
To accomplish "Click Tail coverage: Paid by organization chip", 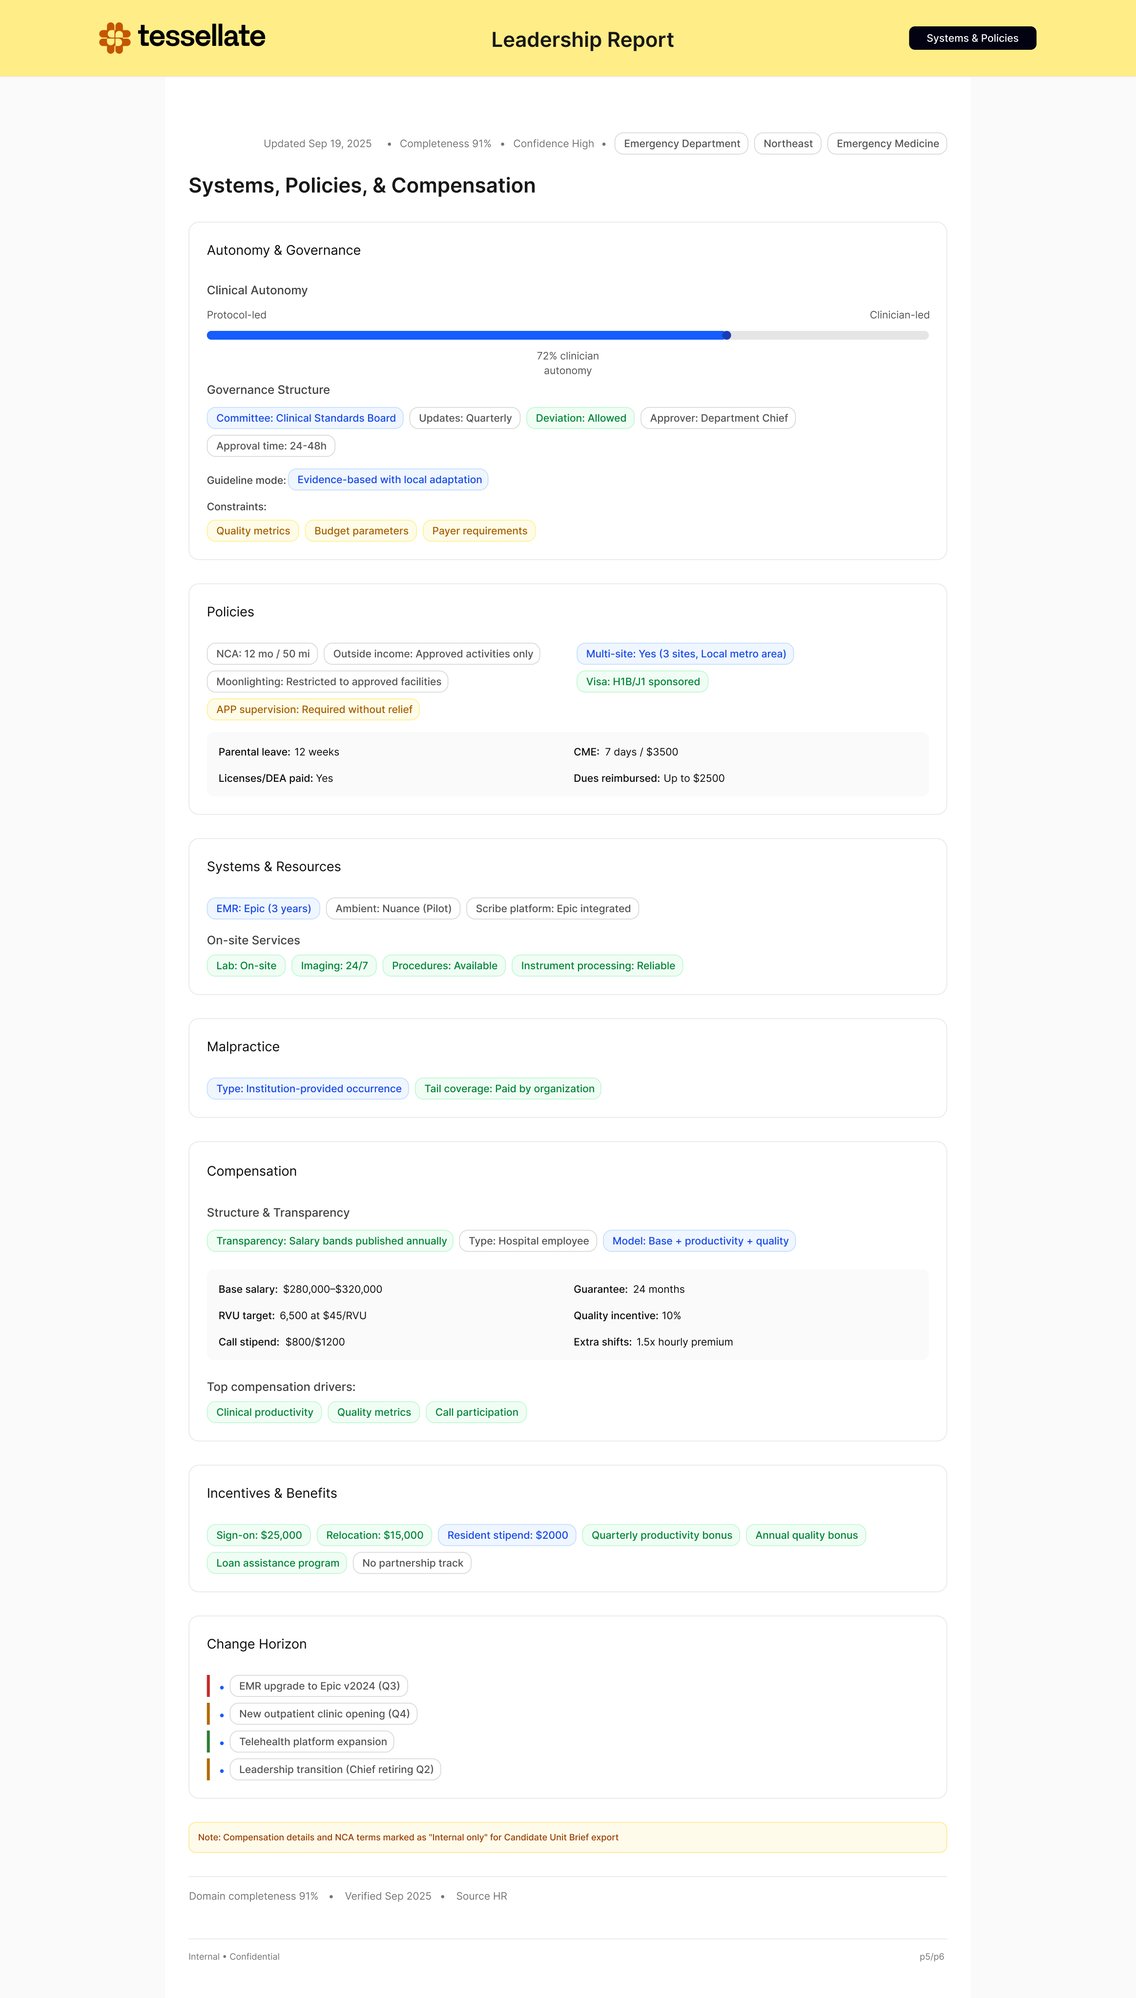I will pyautogui.click(x=508, y=1089).
